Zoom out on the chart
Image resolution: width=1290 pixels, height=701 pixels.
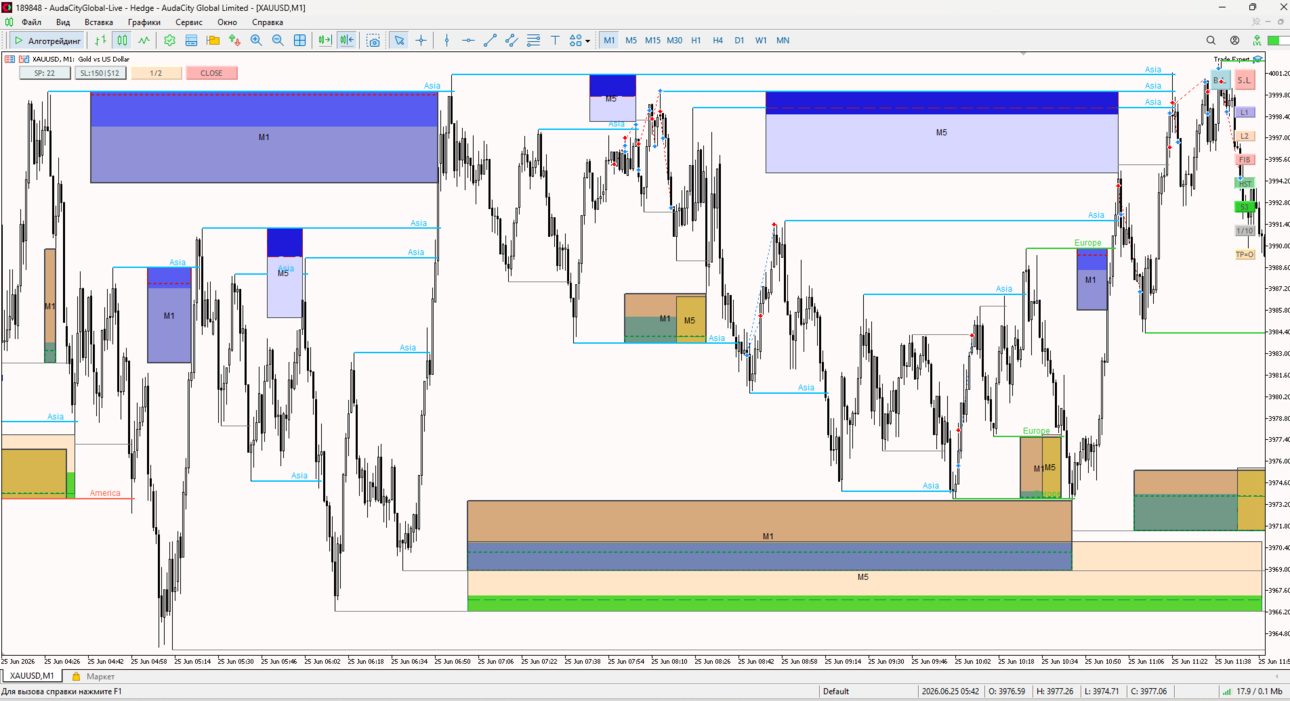[278, 40]
